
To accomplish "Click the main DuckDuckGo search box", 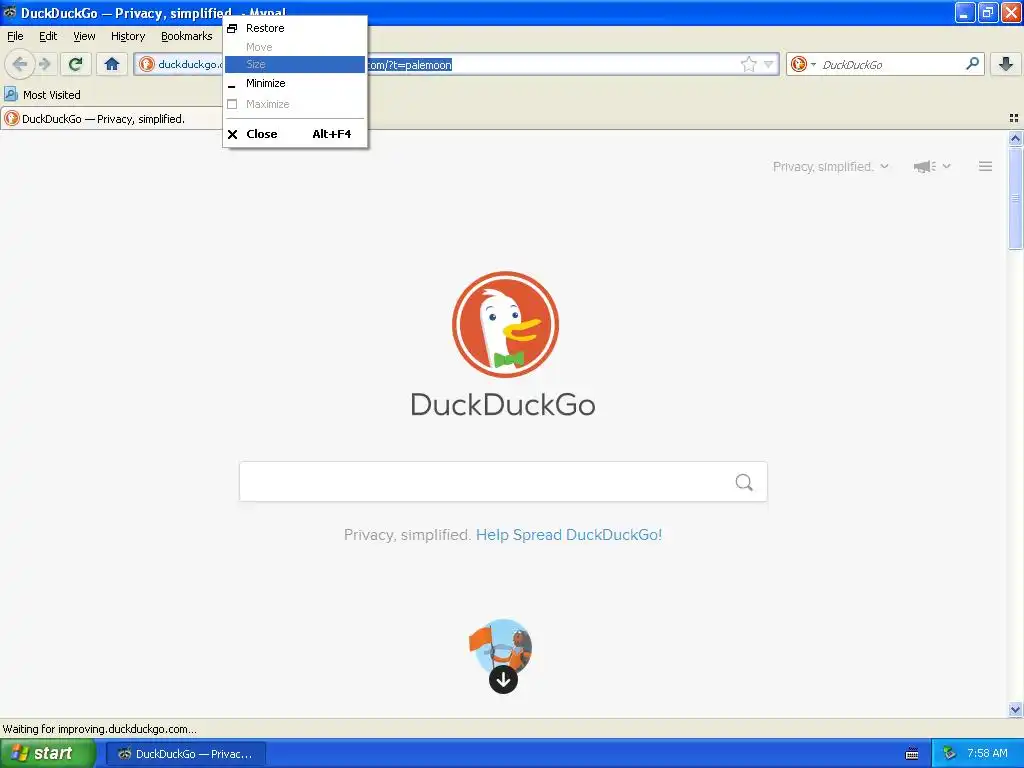I will click(503, 482).
